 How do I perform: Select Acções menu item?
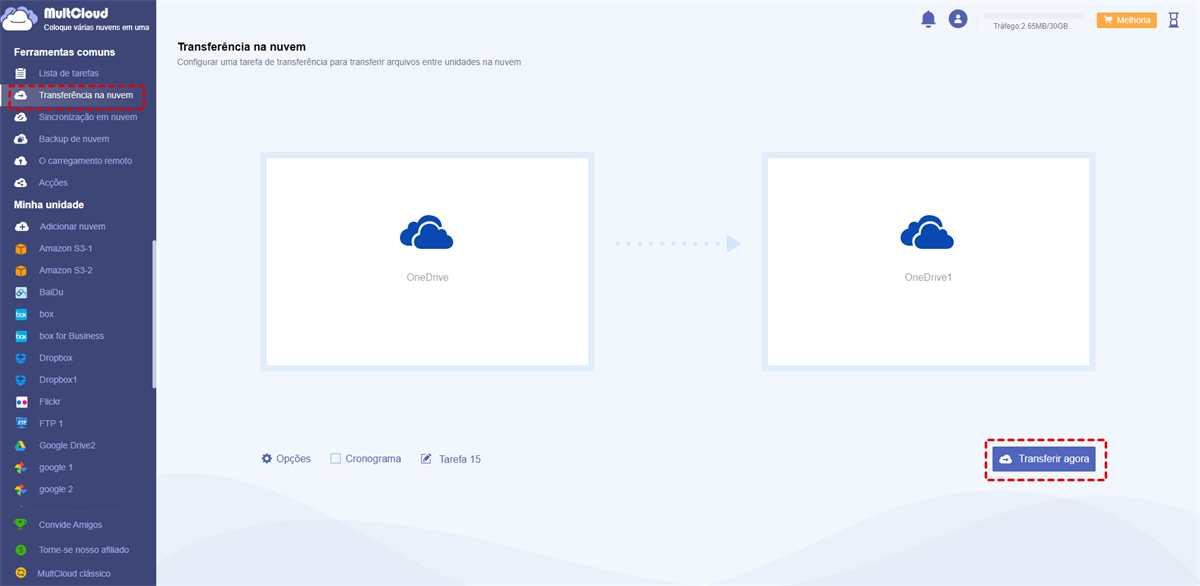click(x=54, y=183)
